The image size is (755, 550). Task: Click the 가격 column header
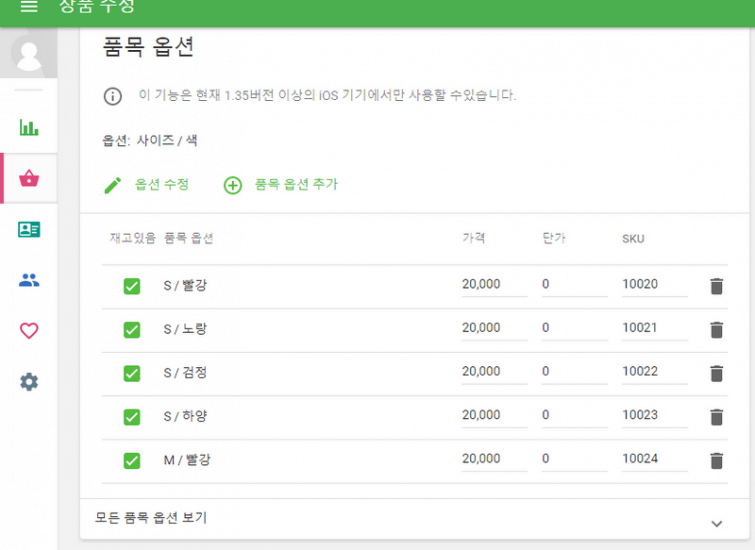coord(474,238)
